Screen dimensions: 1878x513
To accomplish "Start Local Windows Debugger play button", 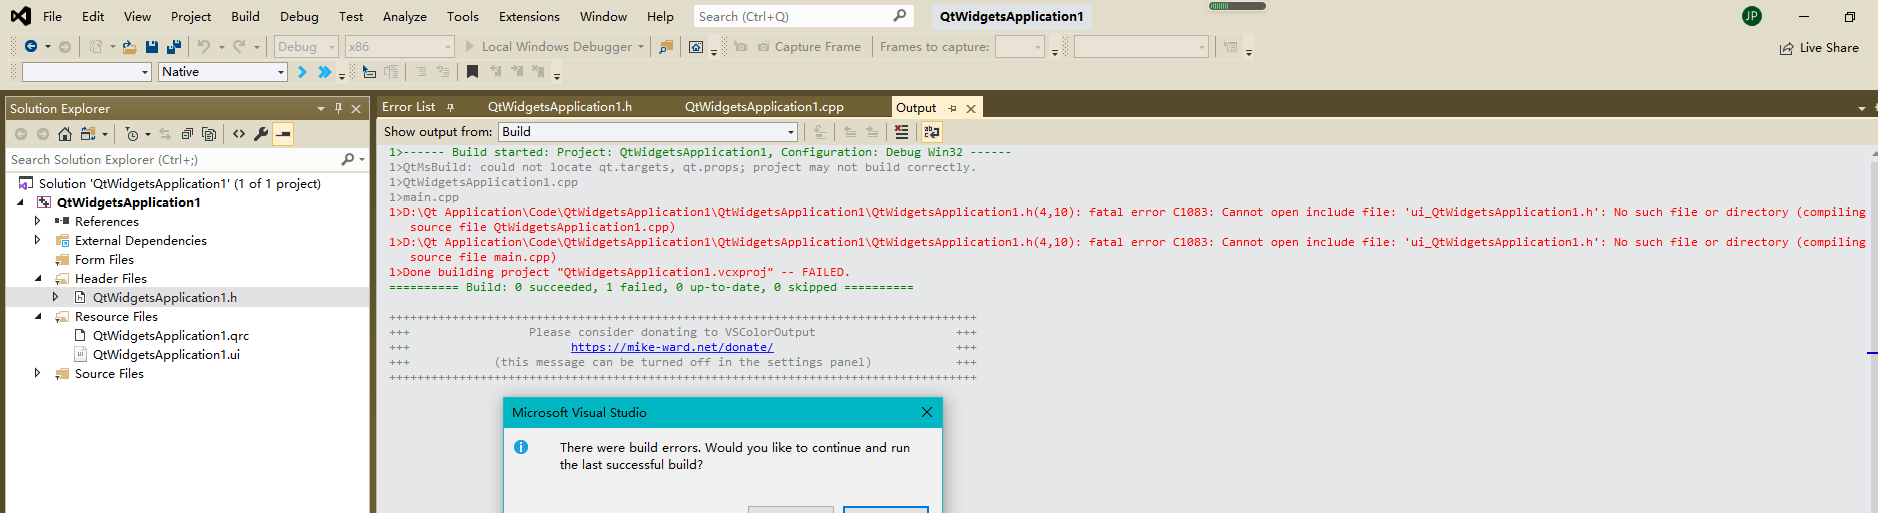I will 470,46.
